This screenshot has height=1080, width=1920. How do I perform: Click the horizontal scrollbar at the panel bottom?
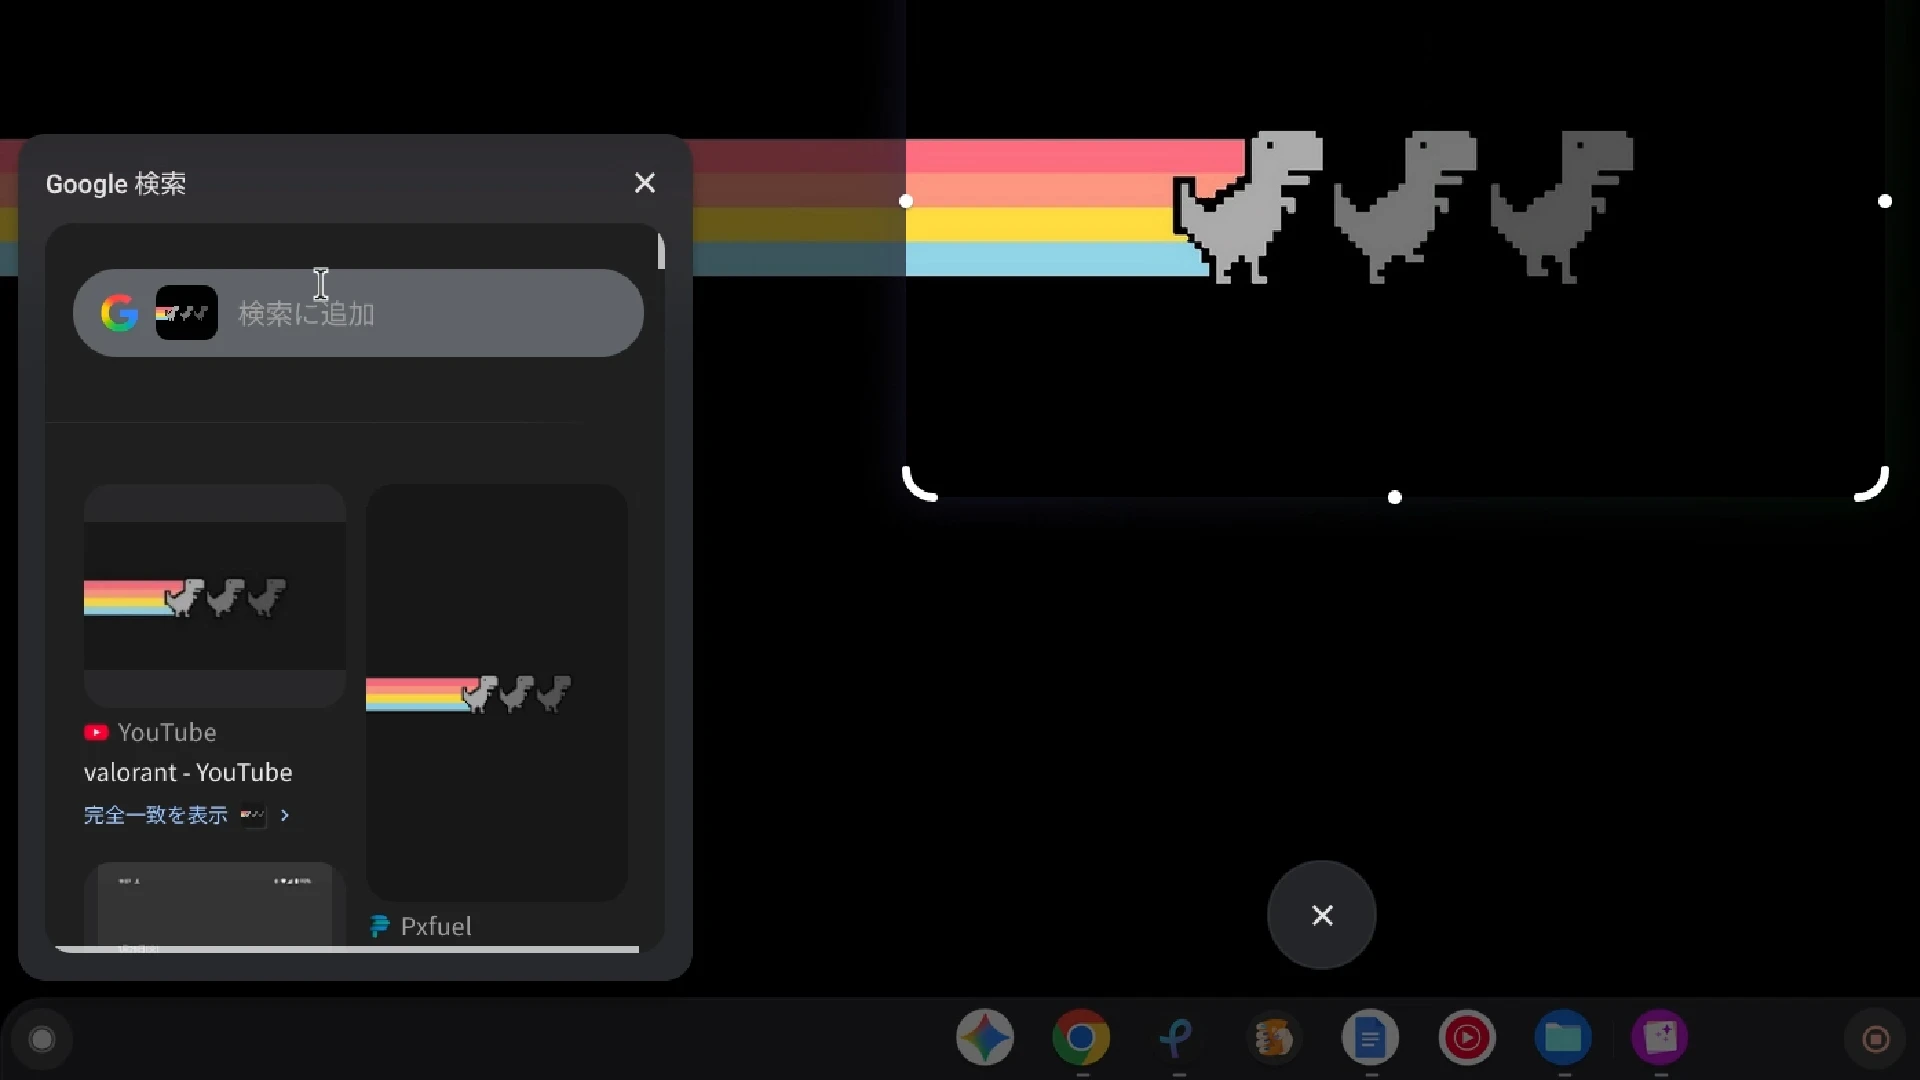coord(347,949)
